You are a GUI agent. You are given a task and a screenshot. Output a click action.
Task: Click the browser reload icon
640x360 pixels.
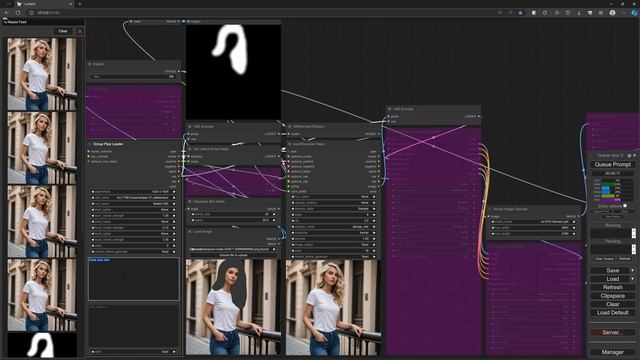pyautogui.click(x=18, y=13)
